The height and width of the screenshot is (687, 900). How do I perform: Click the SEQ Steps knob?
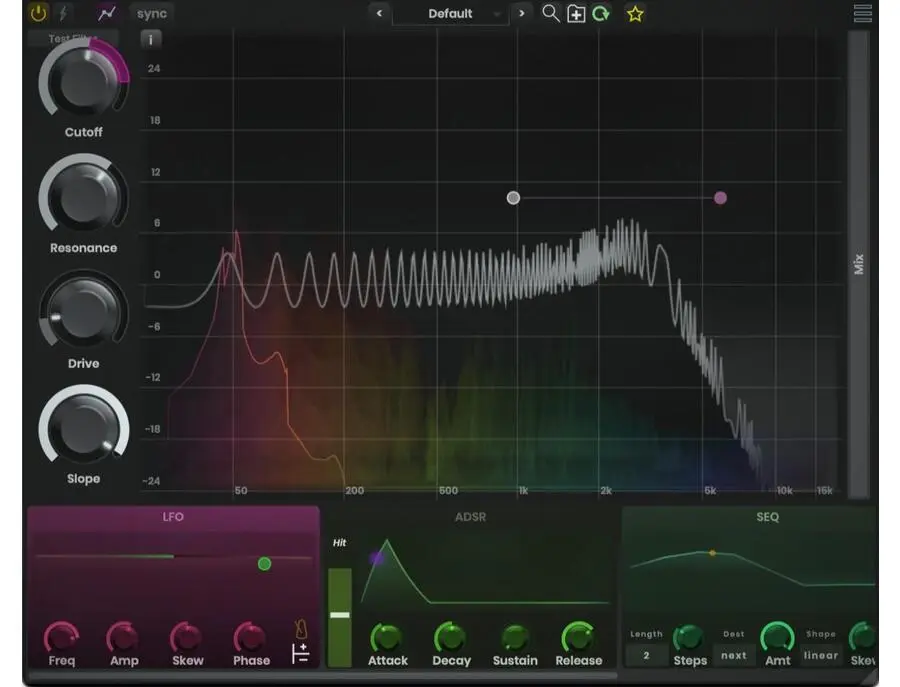click(x=689, y=637)
